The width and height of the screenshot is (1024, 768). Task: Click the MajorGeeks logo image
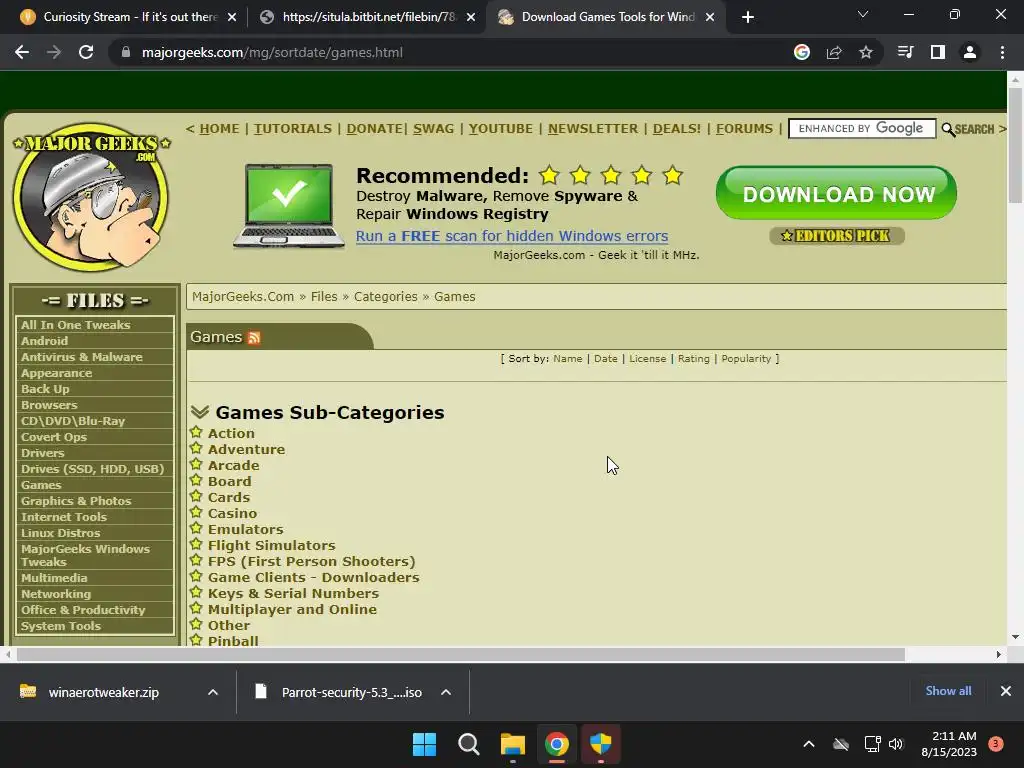point(91,197)
